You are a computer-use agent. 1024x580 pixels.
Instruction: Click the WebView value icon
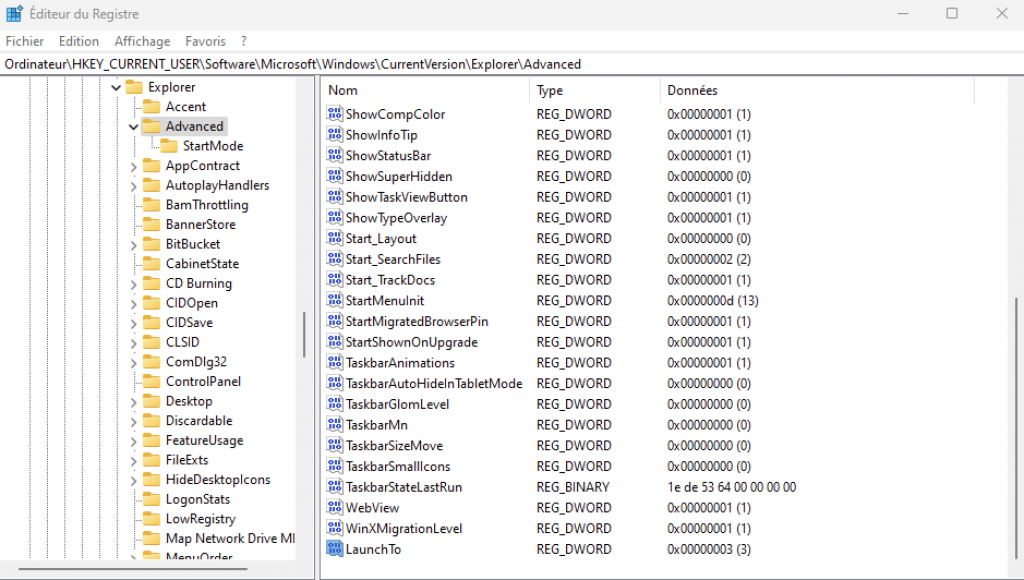(334, 508)
